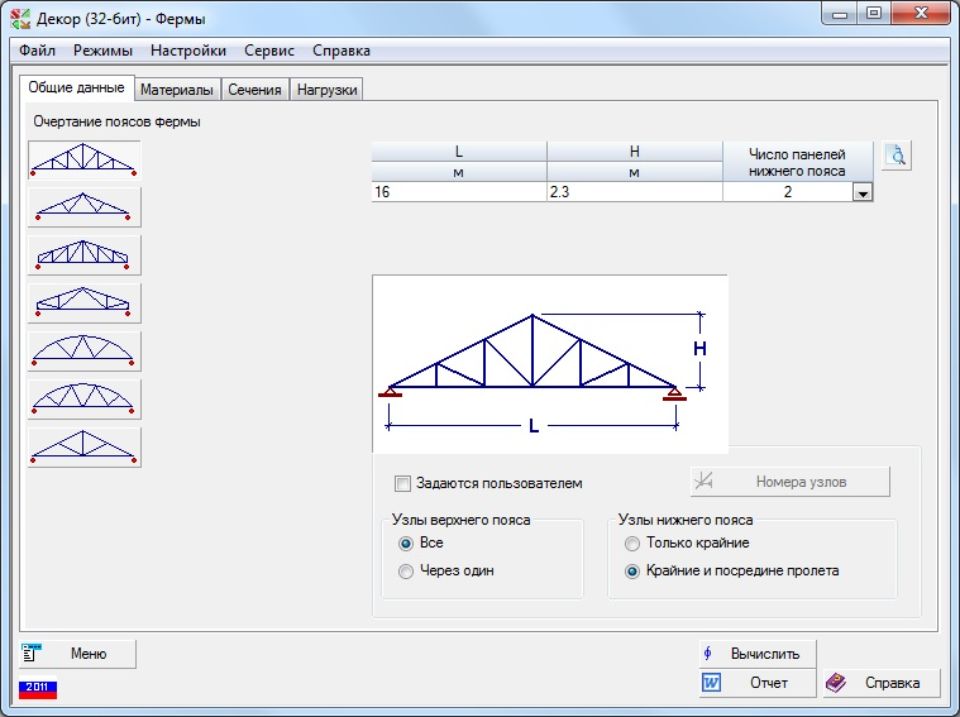Select the sixth truss outline (second arched)
The width and height of the screenshot is (960, 717).
tap(84, 399)
